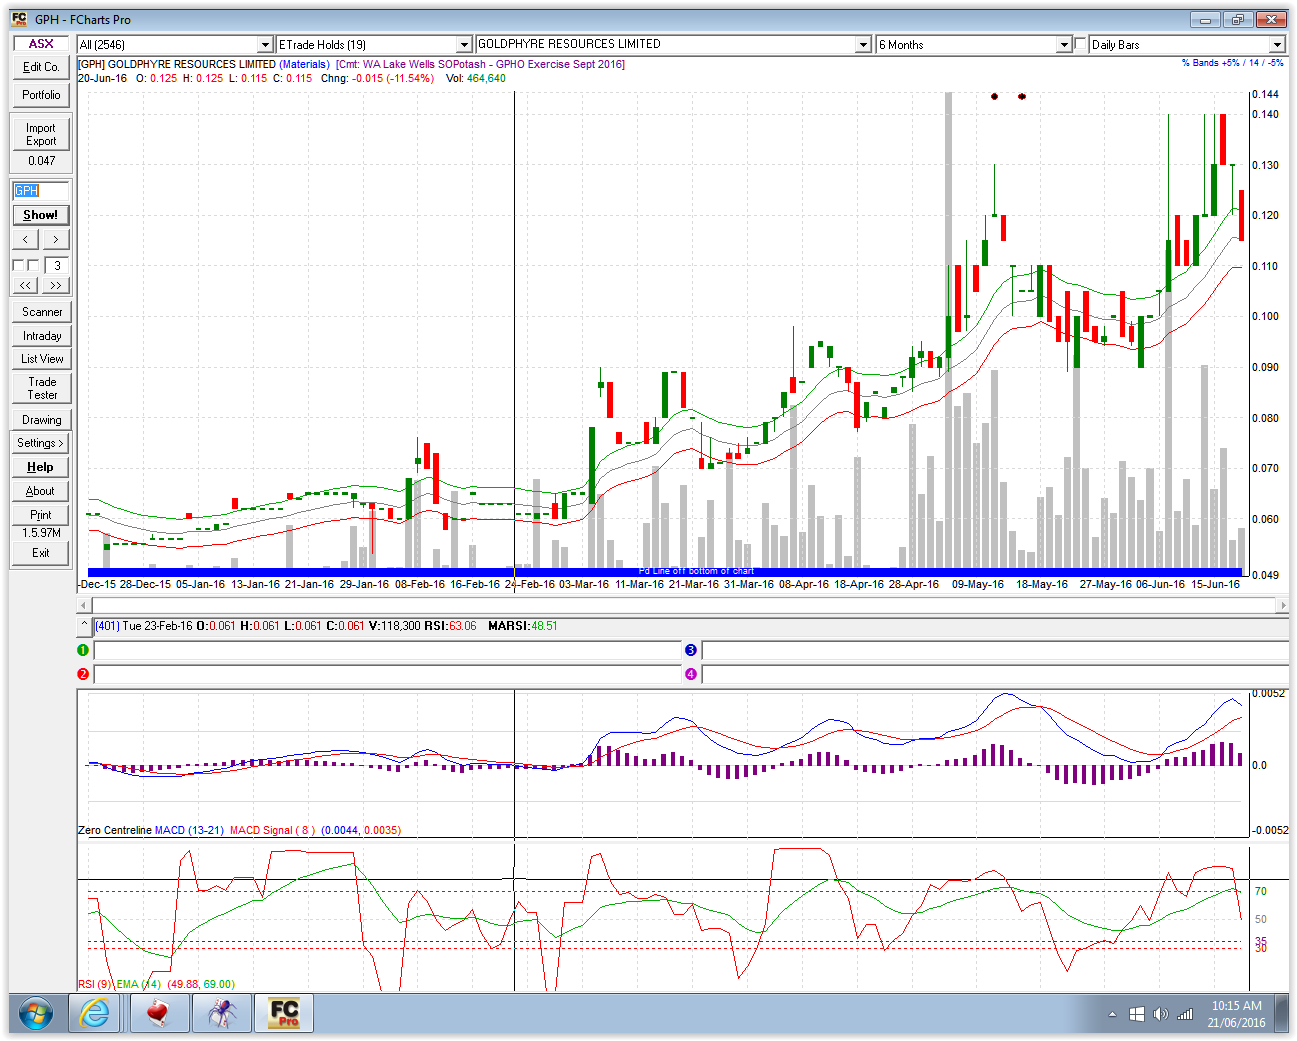The width and height of the screenshot is (1297, 1041).
Task: Go to the previous stock with the single left arrow
Action: [26, 239]
